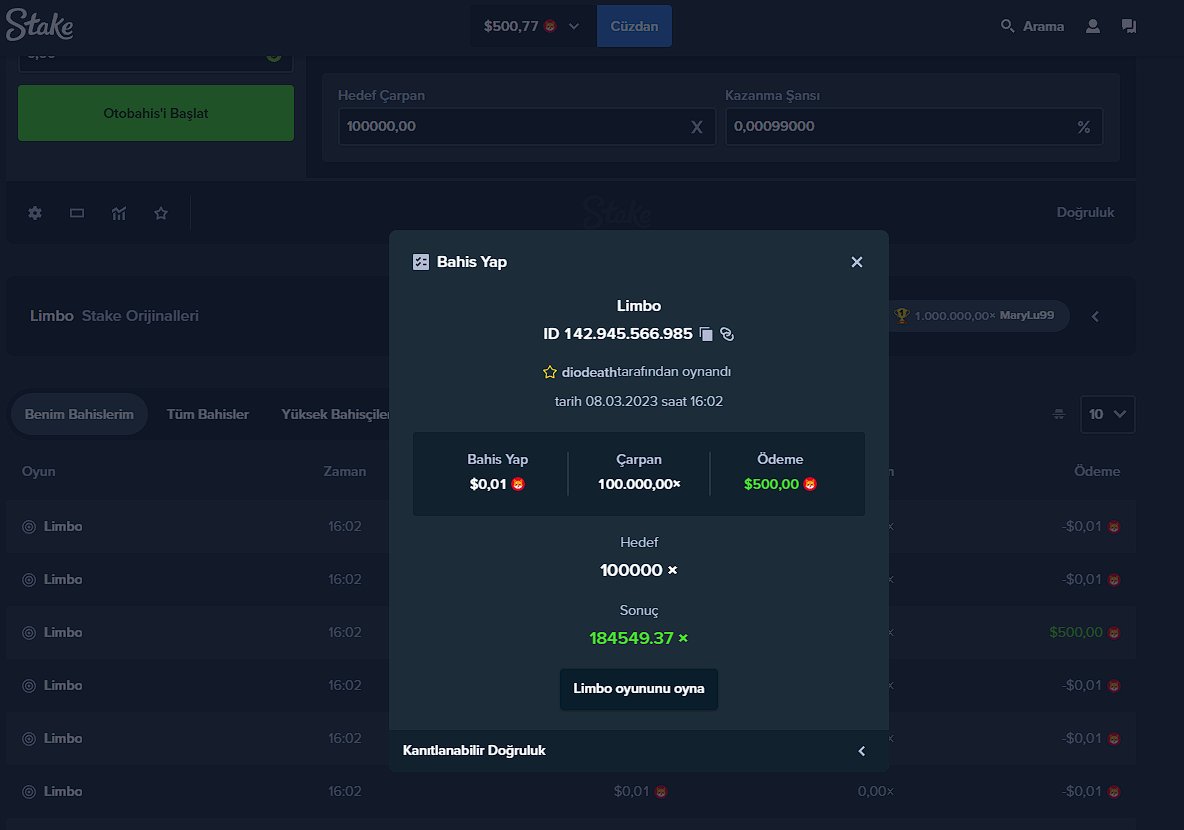This screenshot has width=1184, height=830.
Task: Toggle theatre mode rectangle icon
Action: 77,213
